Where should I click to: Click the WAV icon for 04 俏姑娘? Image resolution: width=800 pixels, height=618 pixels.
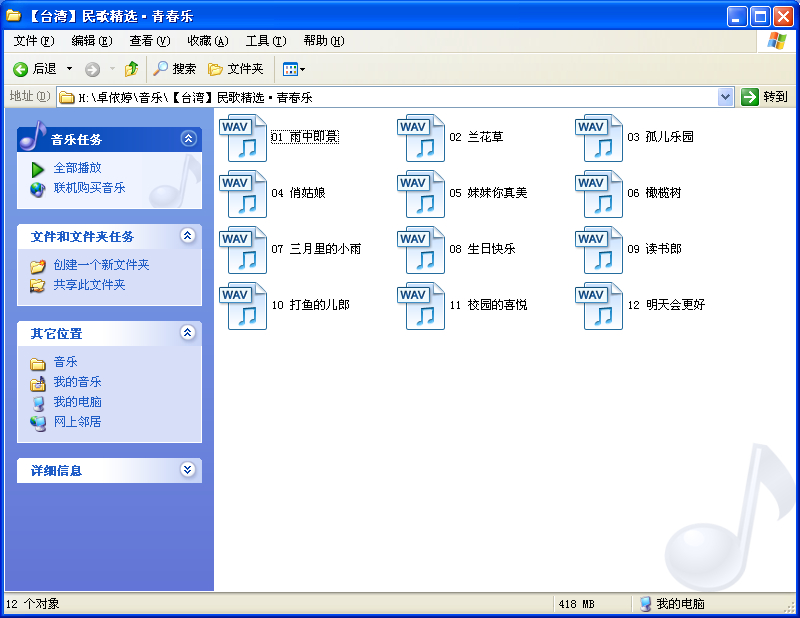(x=243, y=194)
